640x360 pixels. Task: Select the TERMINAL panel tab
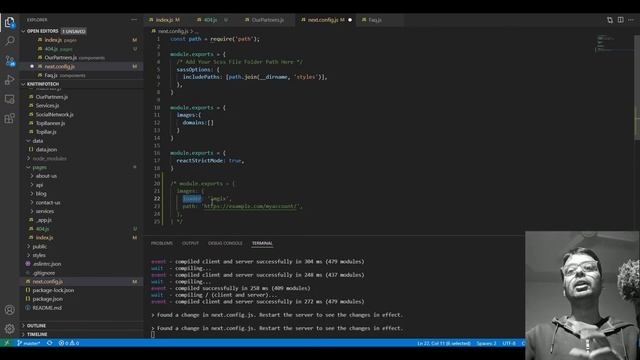point(262,243)
